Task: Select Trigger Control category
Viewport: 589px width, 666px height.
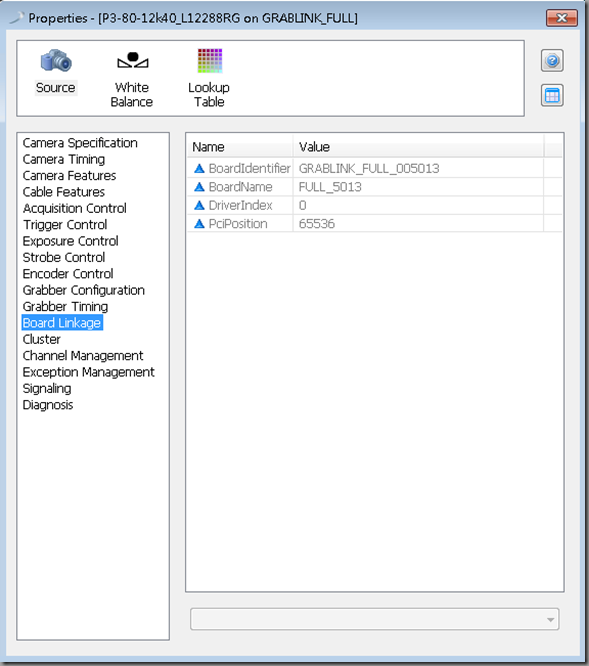Action: click(x=65, y=225)
